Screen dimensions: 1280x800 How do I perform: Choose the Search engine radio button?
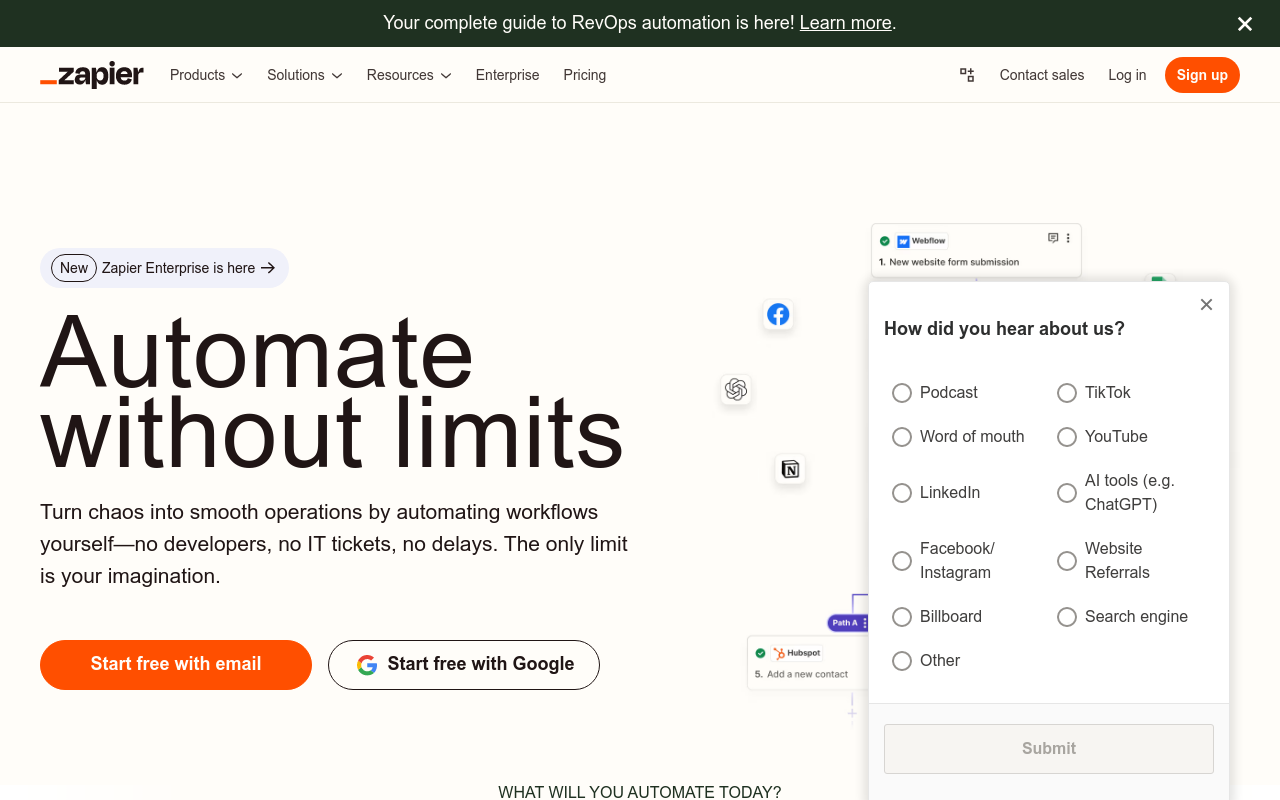tap(1067, 617)
